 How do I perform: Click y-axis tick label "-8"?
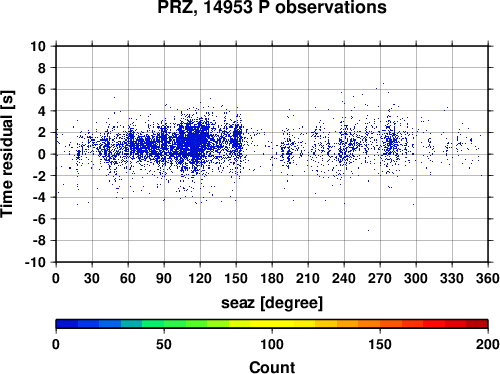coord(39,241)
